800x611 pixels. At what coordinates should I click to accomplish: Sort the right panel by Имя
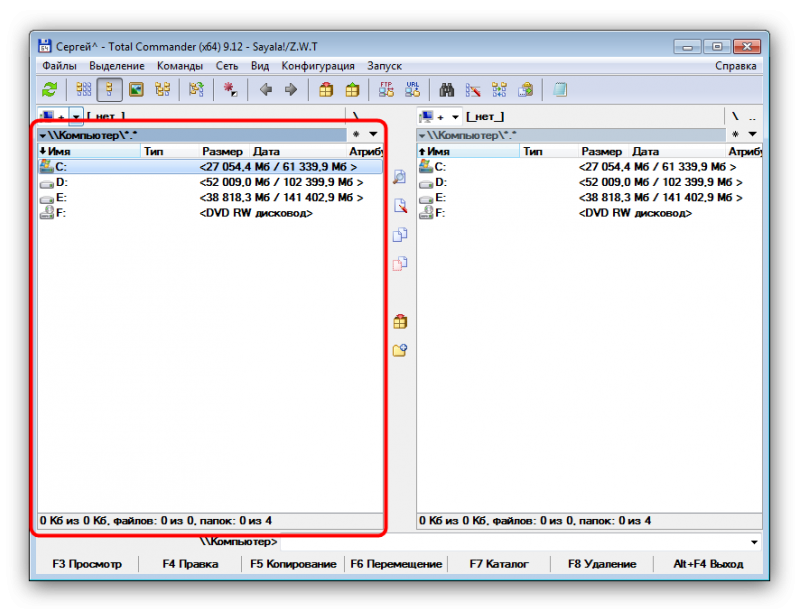click(x=468, y=151)
